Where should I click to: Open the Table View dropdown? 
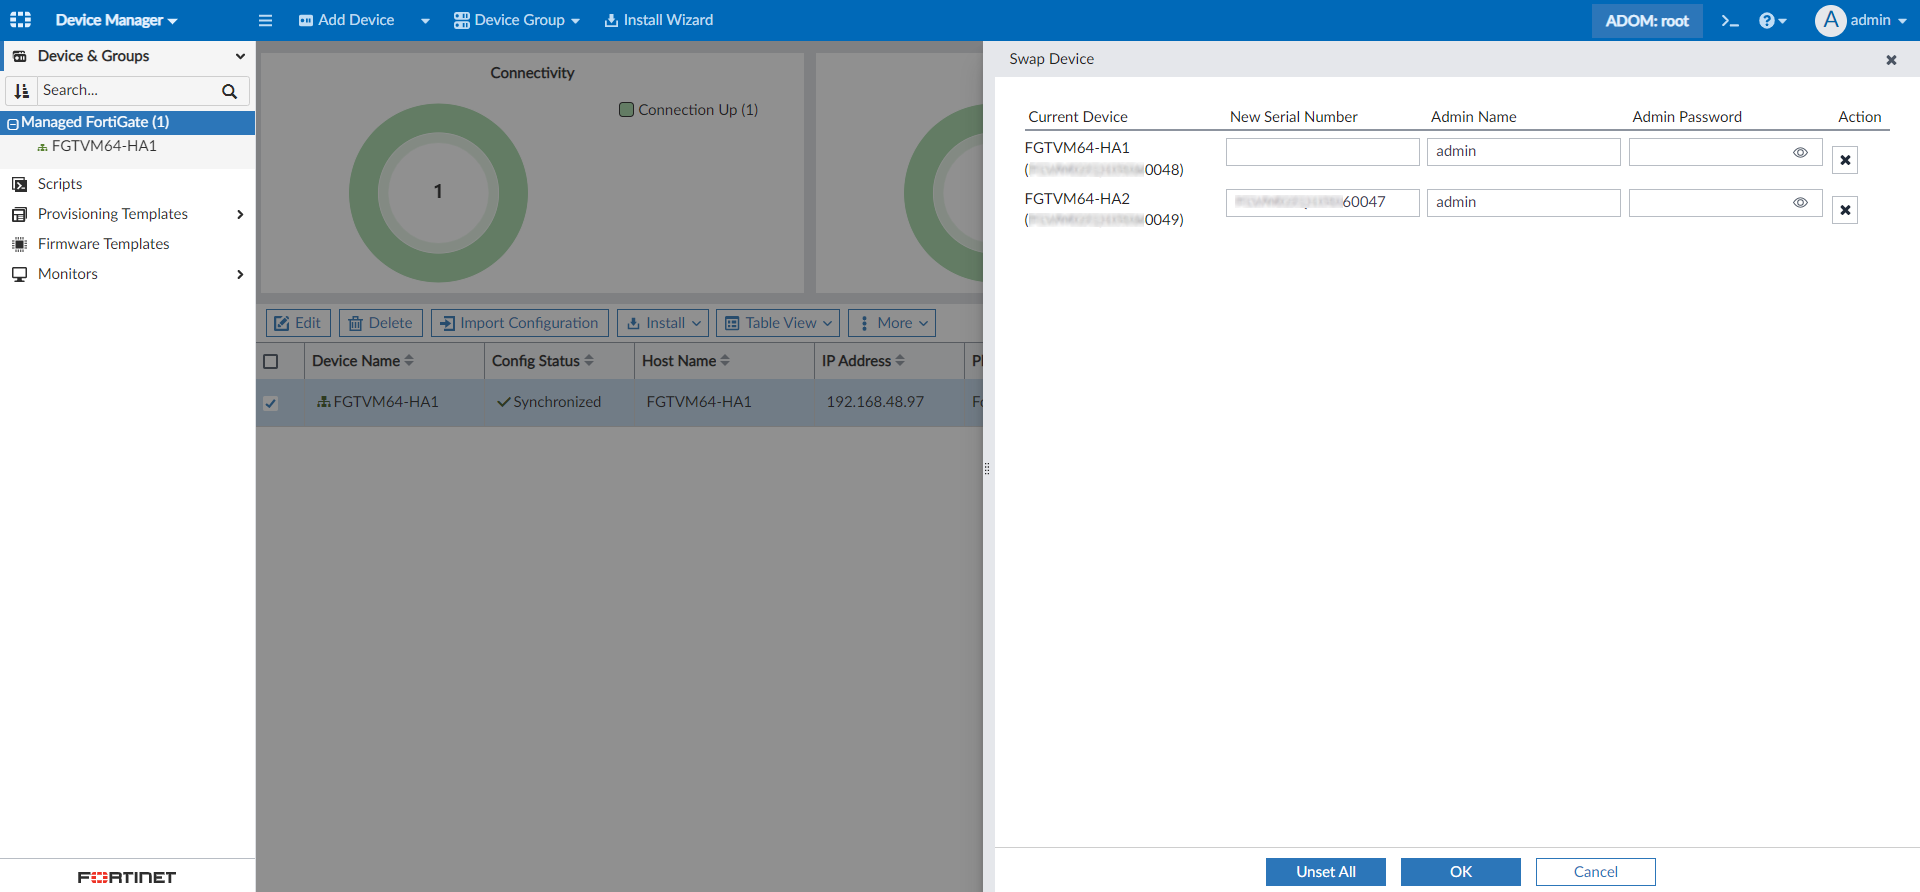click(x=778, y=323)
